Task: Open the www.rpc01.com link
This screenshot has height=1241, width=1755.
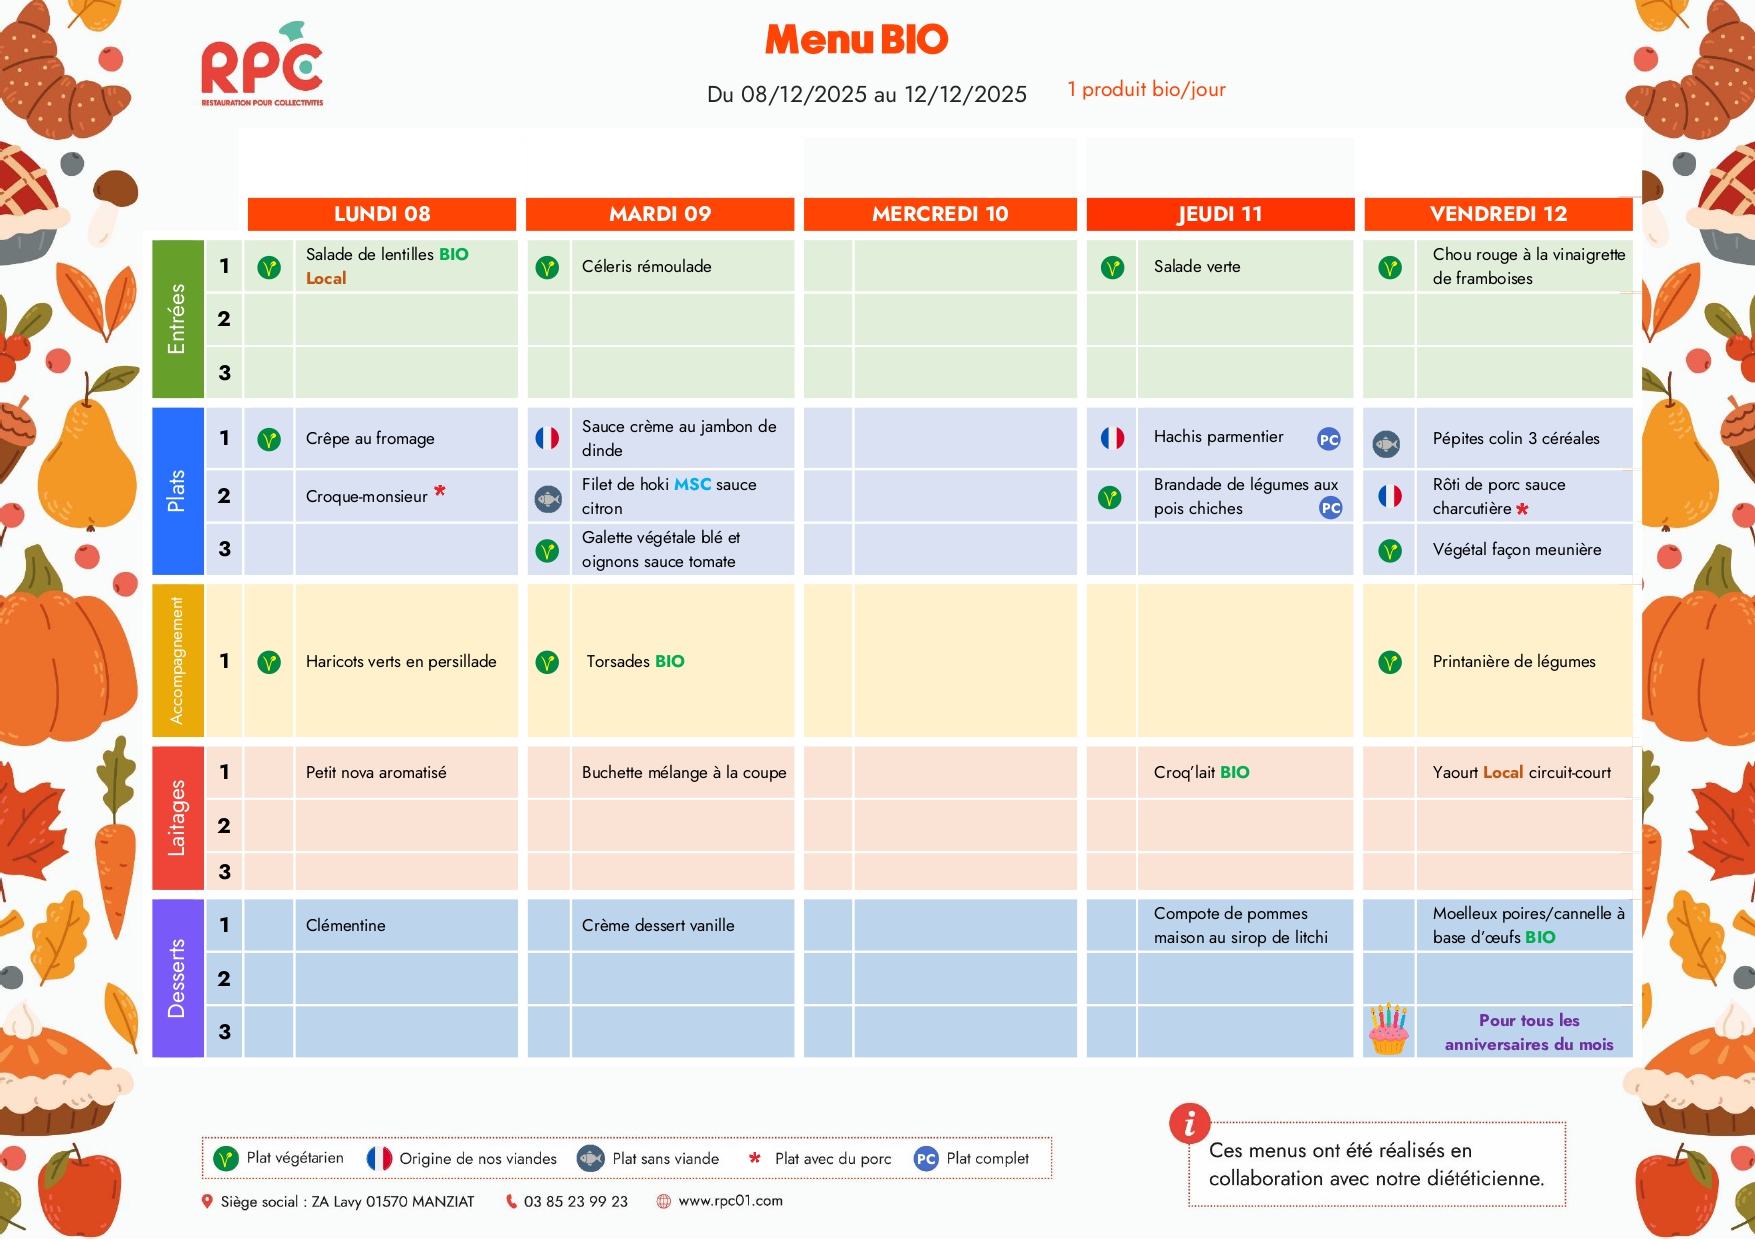Action: pyautogui.click(x=730, y=1201)
